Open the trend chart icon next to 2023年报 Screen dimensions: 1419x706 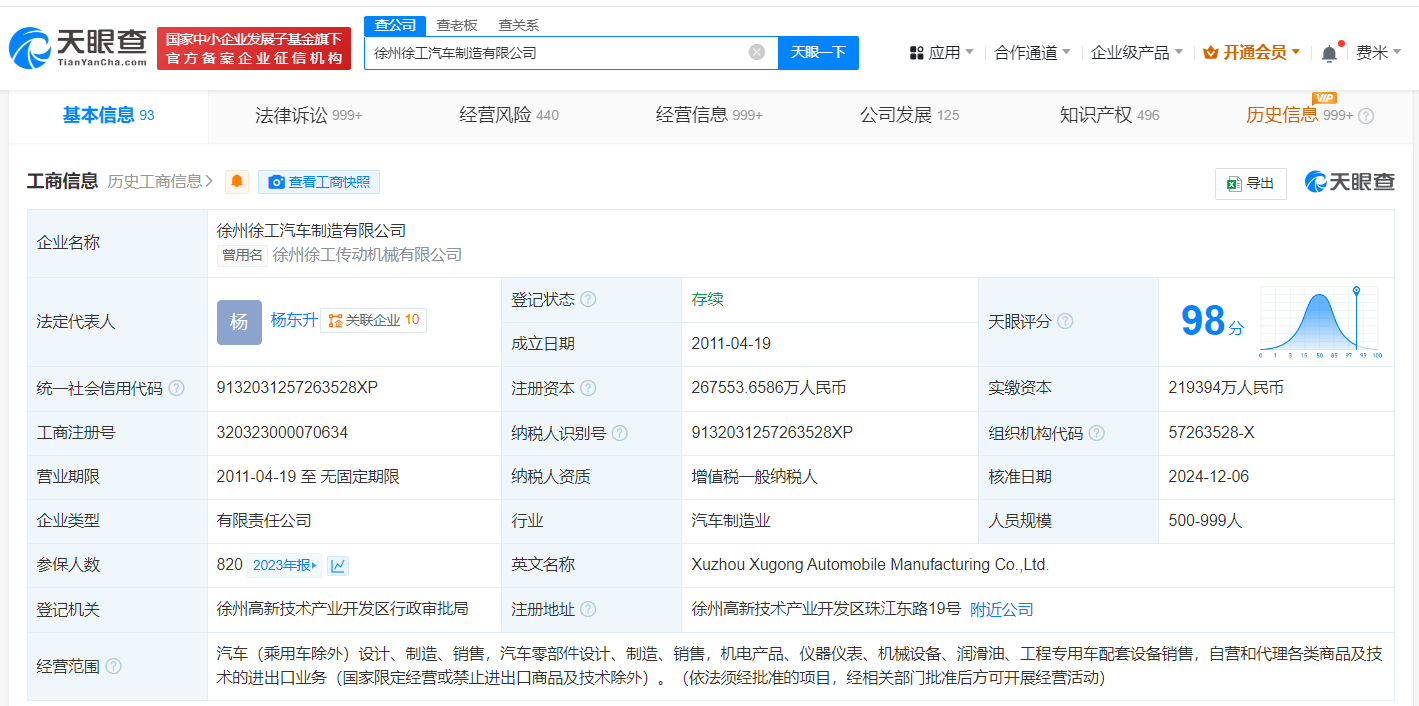pyautogui.click(x=338, y=566)
